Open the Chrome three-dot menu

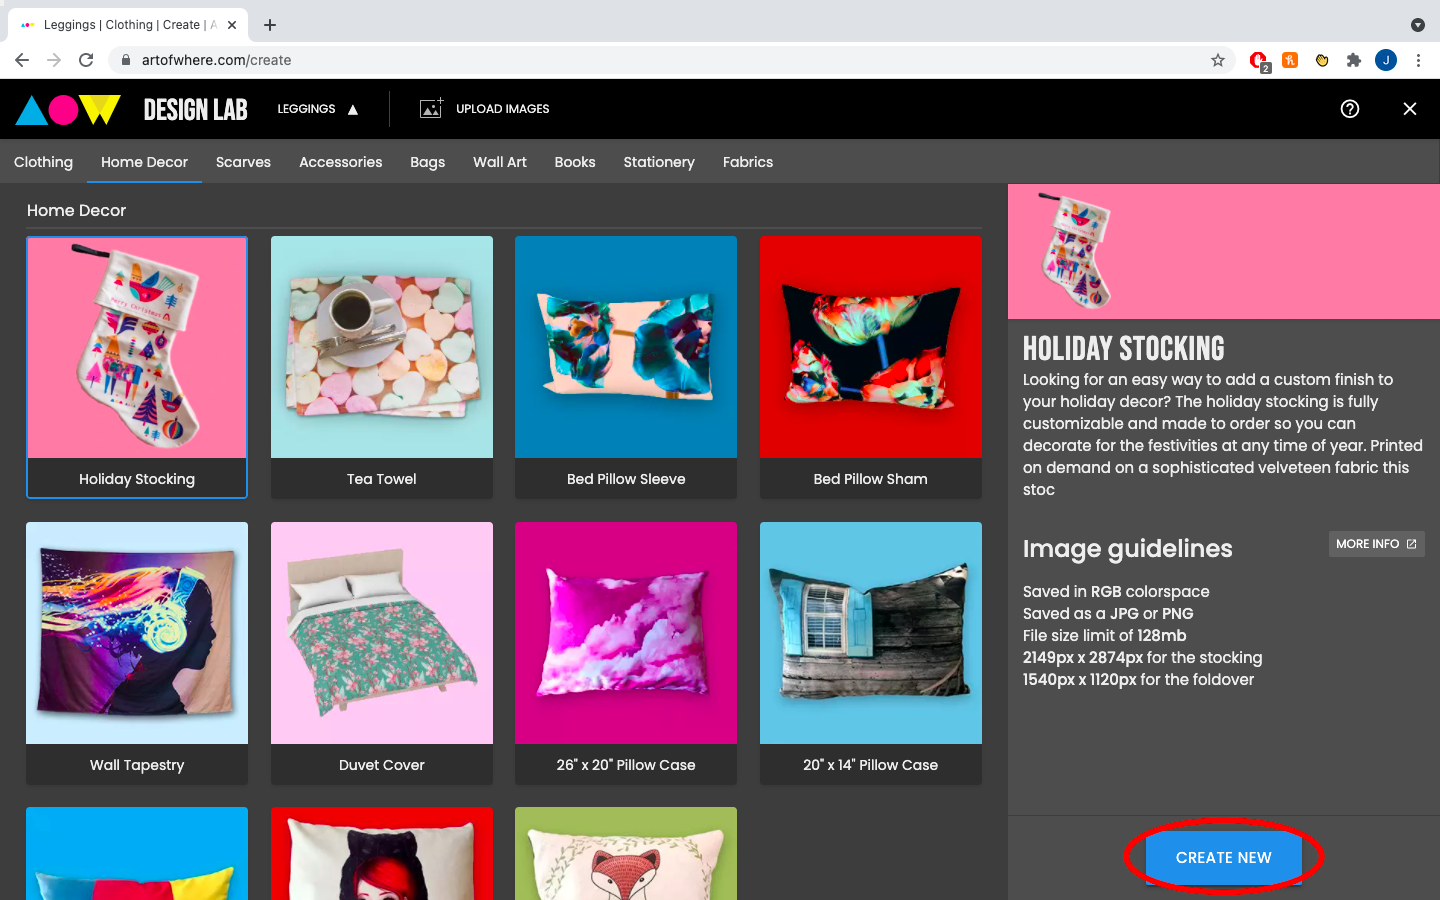[1418, 60]
